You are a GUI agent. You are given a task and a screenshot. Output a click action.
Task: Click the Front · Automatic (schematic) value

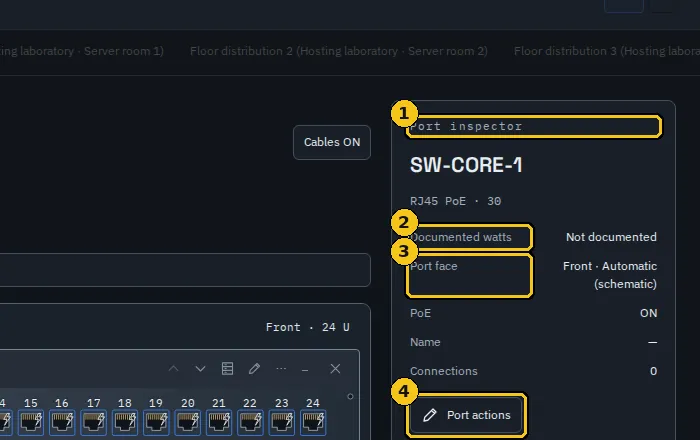(610, 275)
